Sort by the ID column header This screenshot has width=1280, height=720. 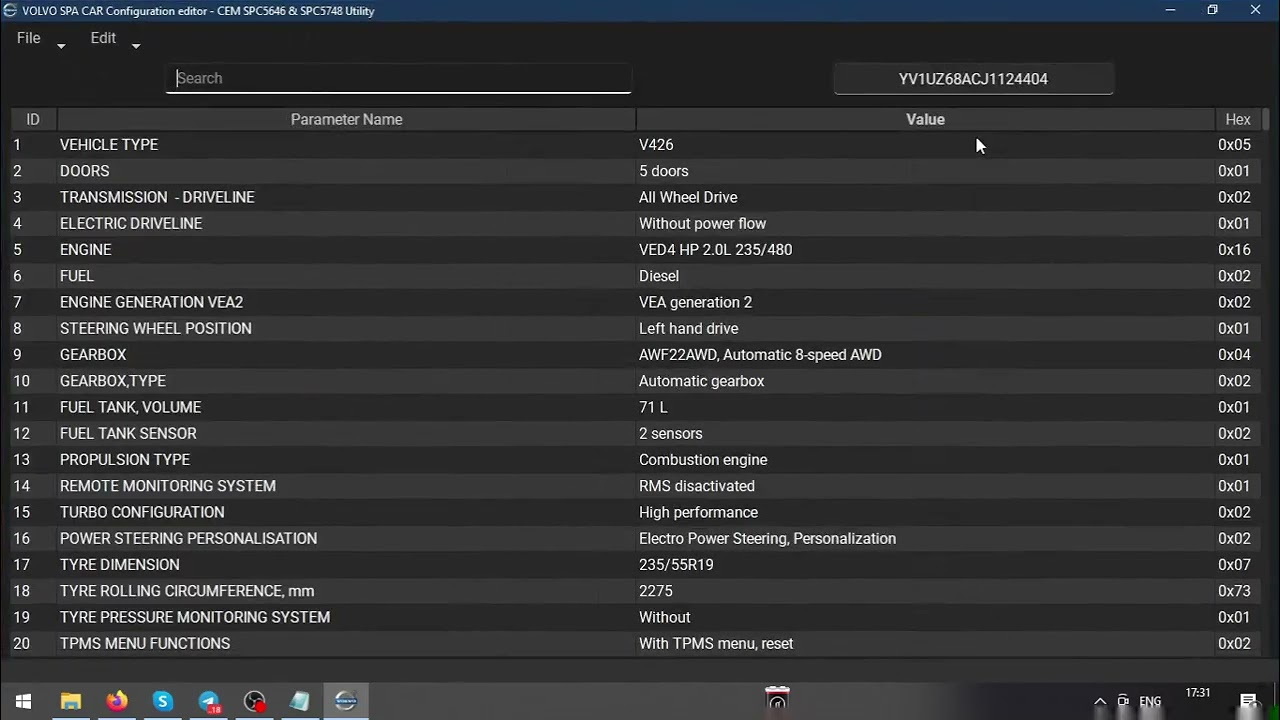pos(33,119)
